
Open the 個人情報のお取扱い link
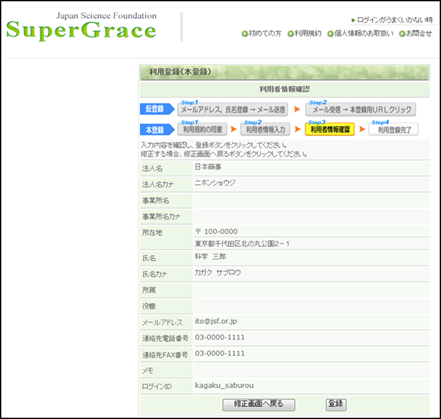(x=364, y=33)
